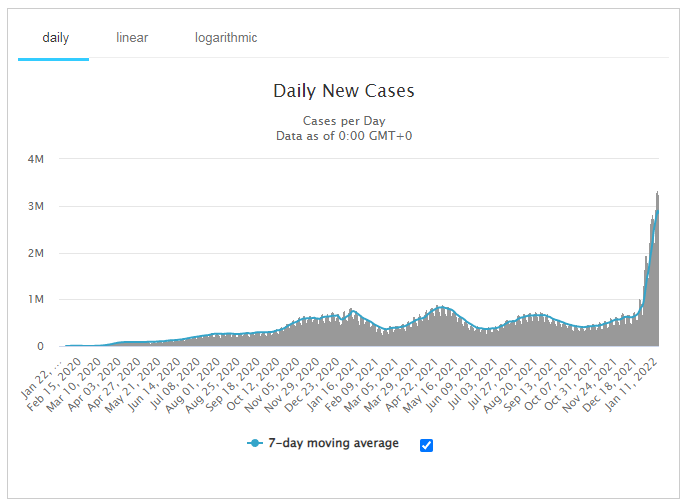The height and width of the screenshot is (503, 683).
Task: Click the 2M y-axis label
Action: point(35,253)
